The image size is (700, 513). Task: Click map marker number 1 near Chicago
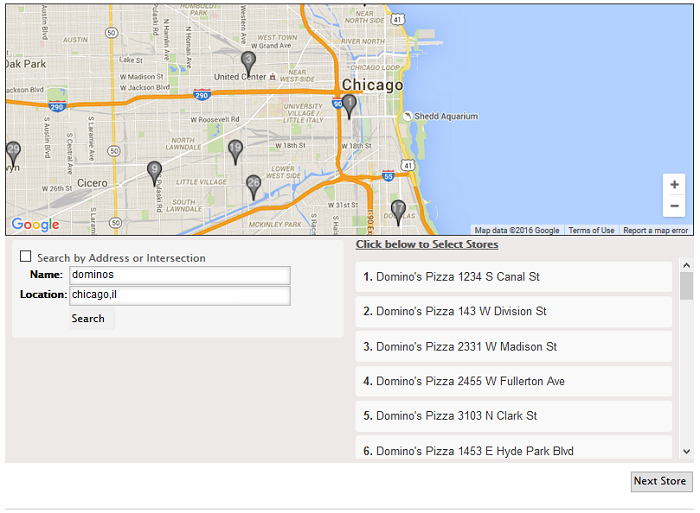[349, 106]
